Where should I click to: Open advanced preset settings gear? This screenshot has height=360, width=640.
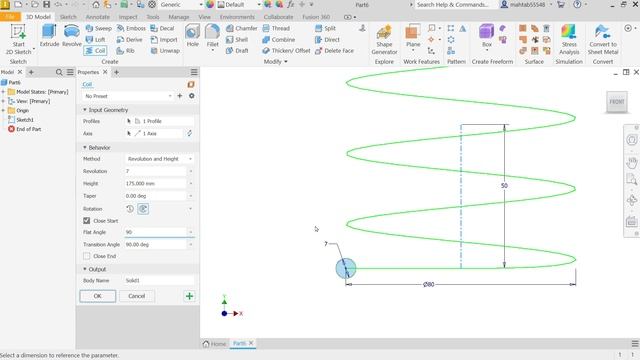[191, 96]
